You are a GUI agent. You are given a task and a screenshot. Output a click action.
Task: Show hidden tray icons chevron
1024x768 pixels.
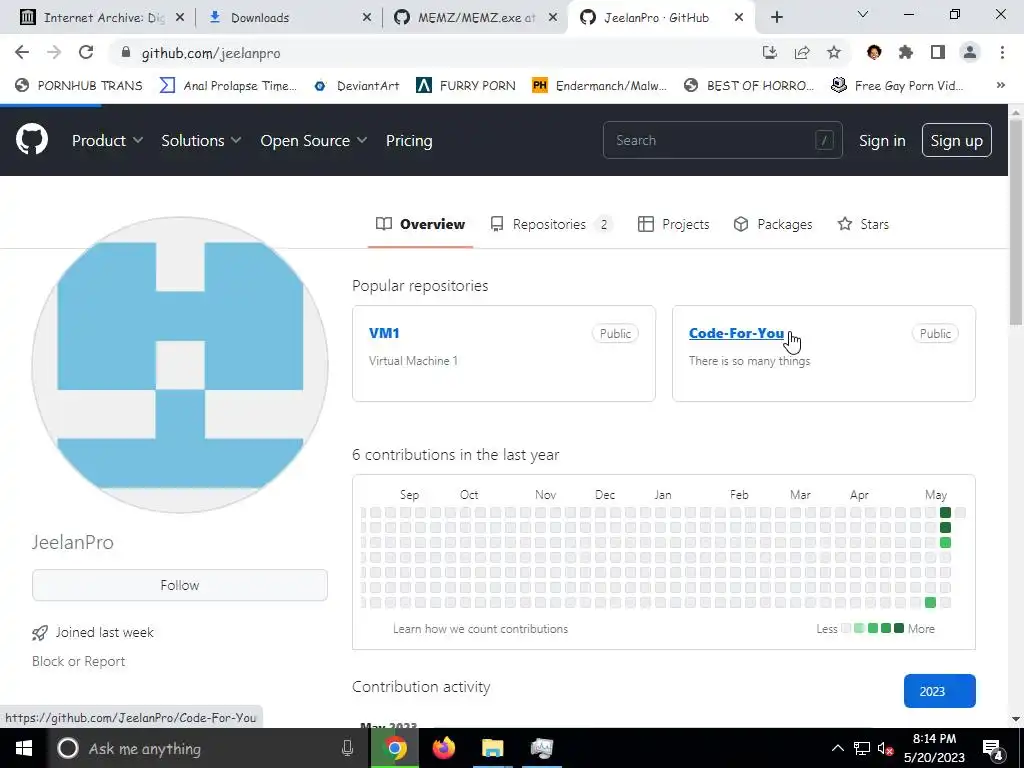(837, 748)
